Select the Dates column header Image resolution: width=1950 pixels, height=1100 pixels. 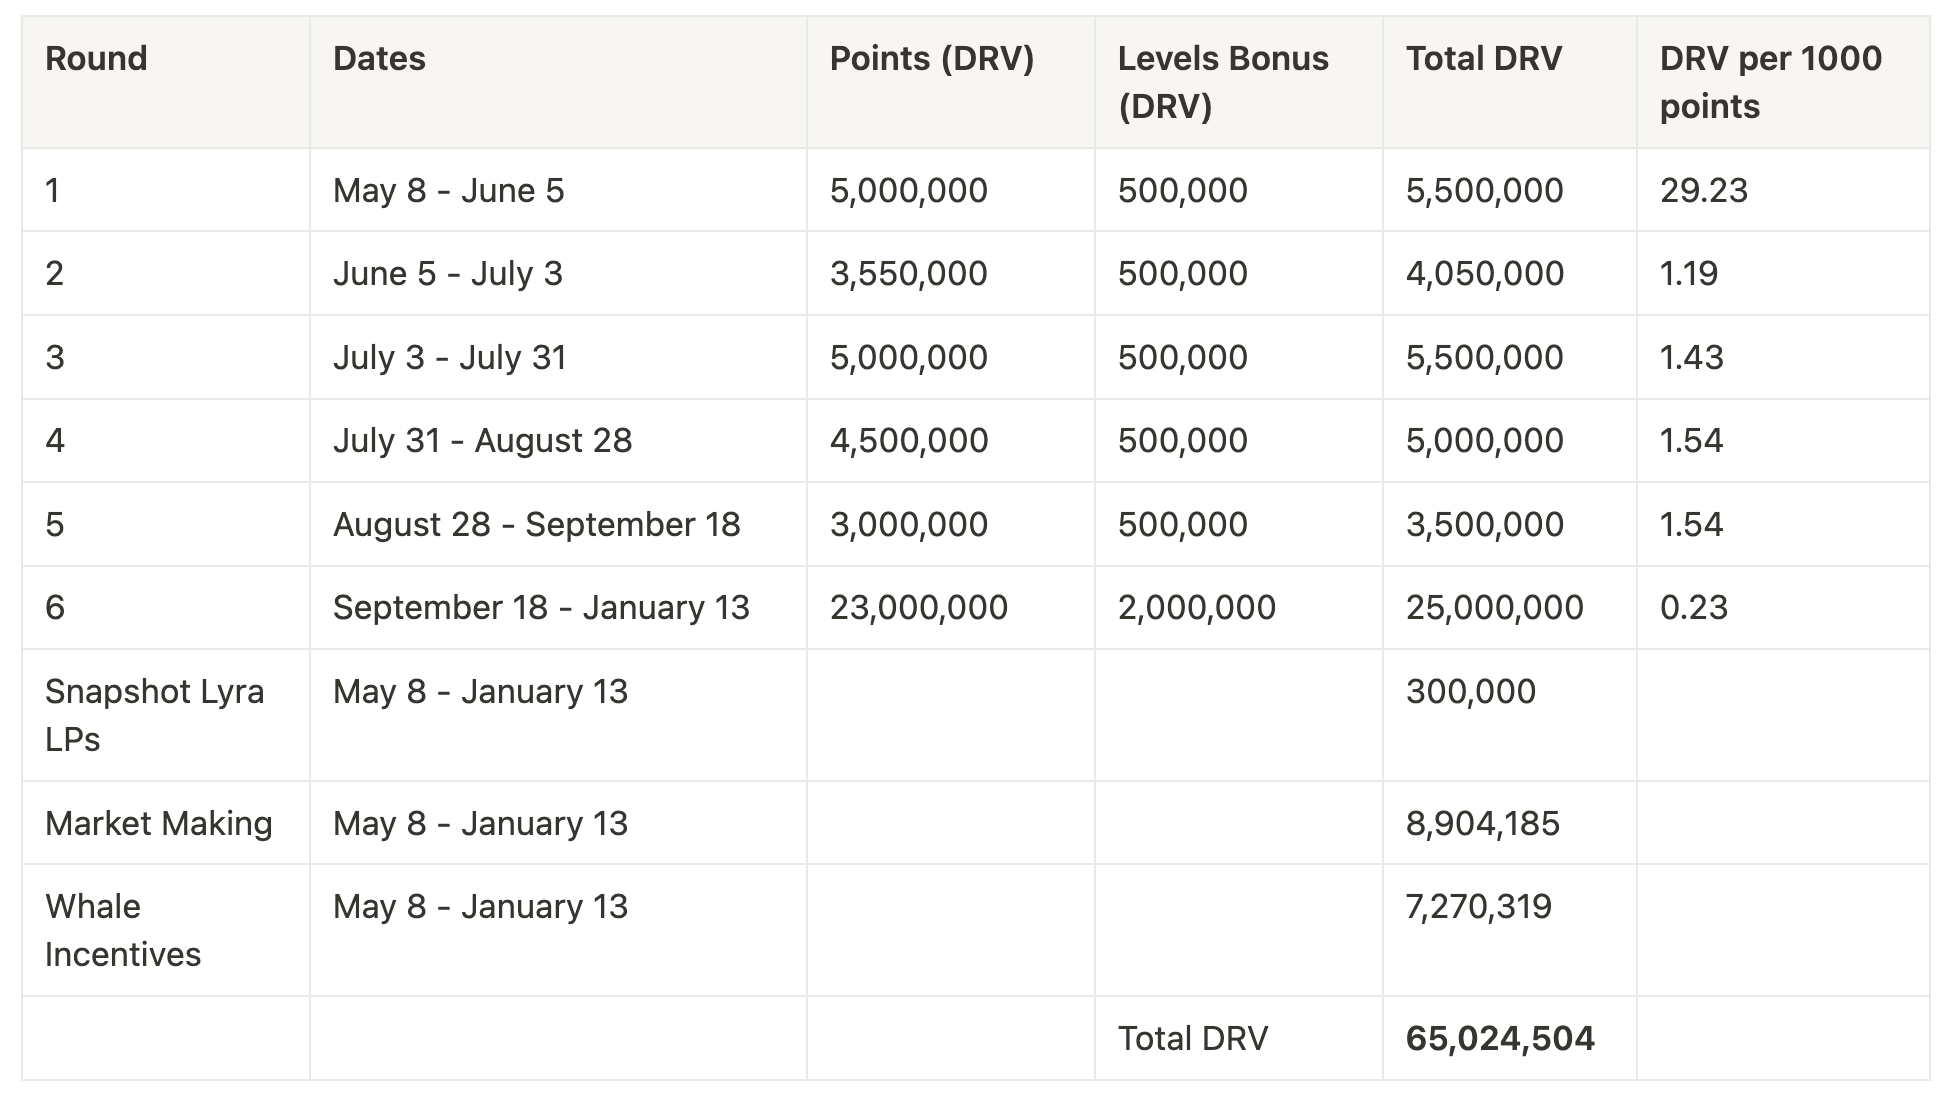(379, 59)
